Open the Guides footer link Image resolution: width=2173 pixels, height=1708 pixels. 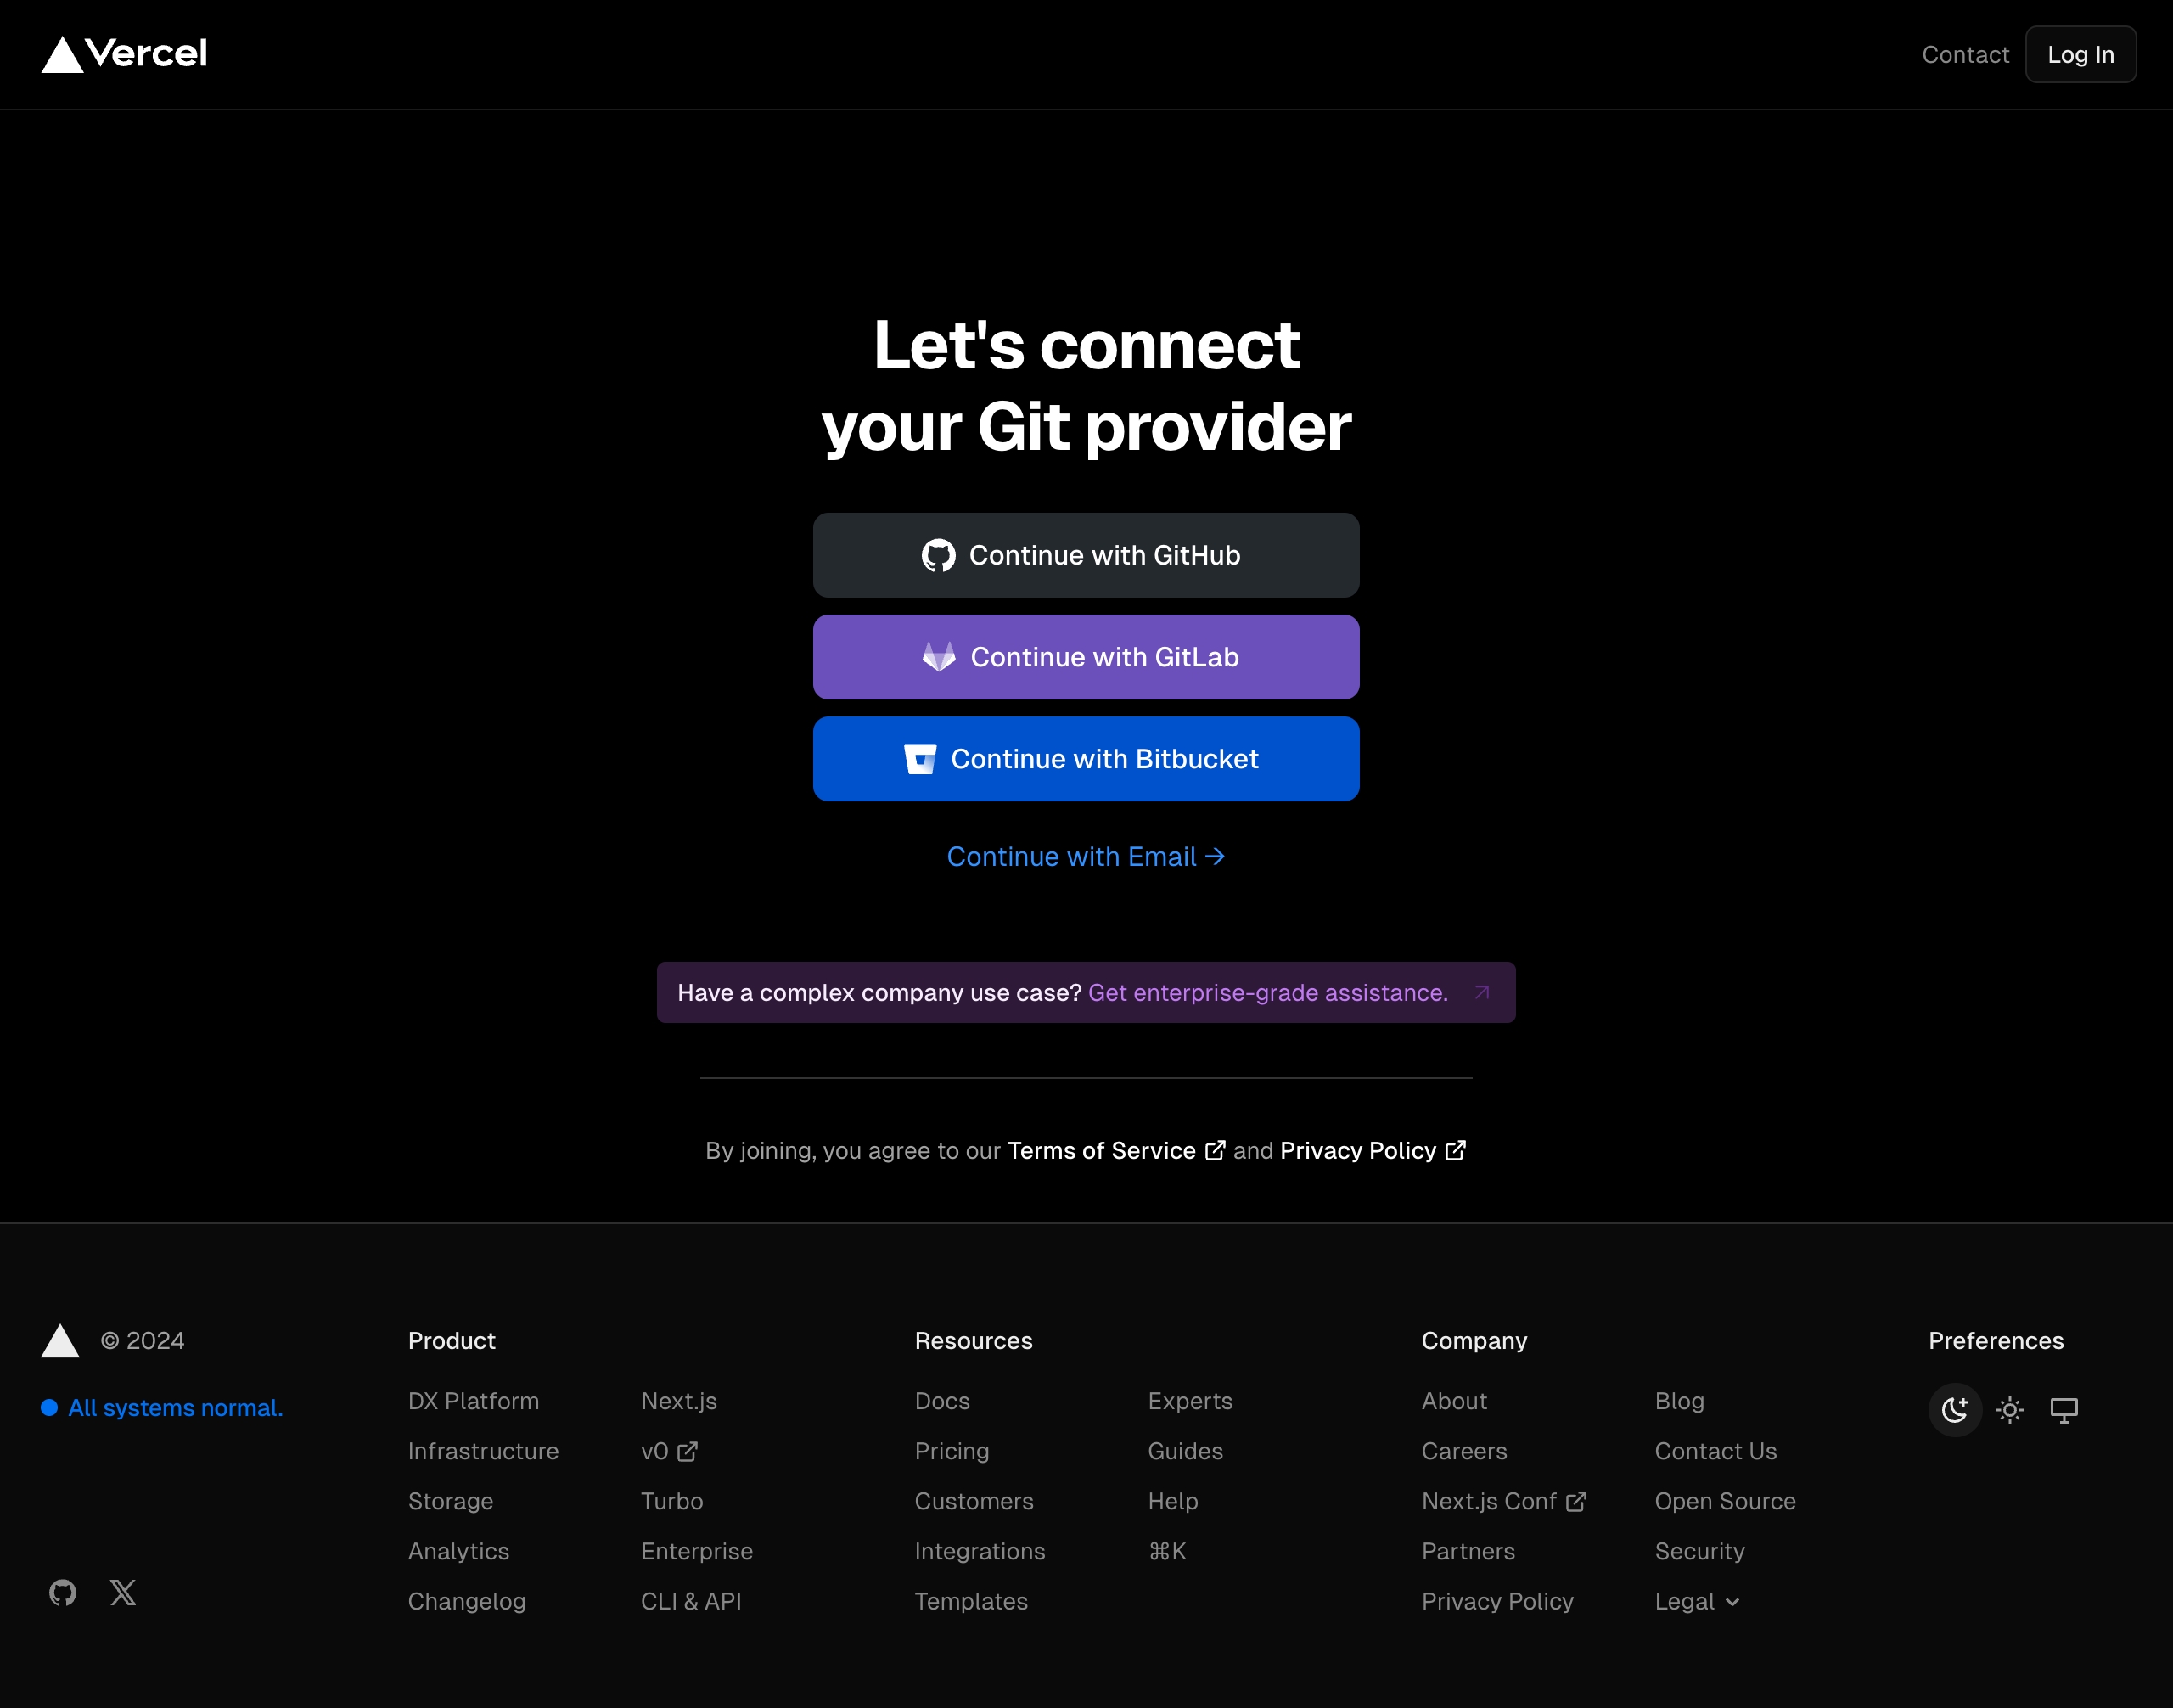[1185, 1451]
